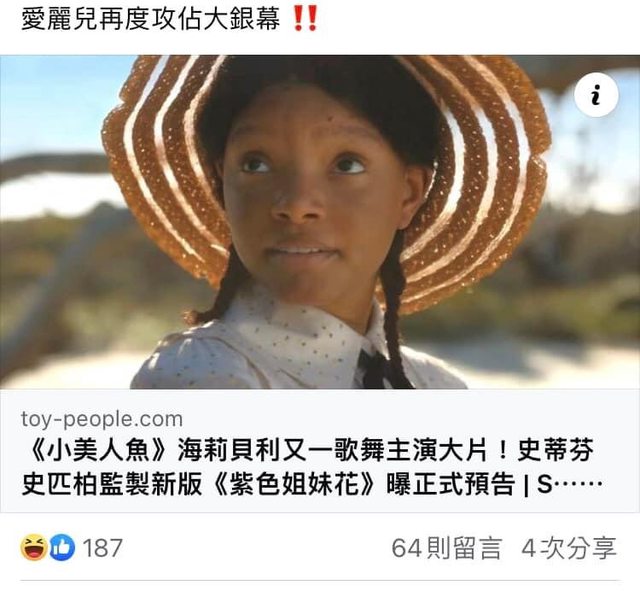Select the post caption 愛麗兒再度攻佔大銀幕

coord(151,19)
